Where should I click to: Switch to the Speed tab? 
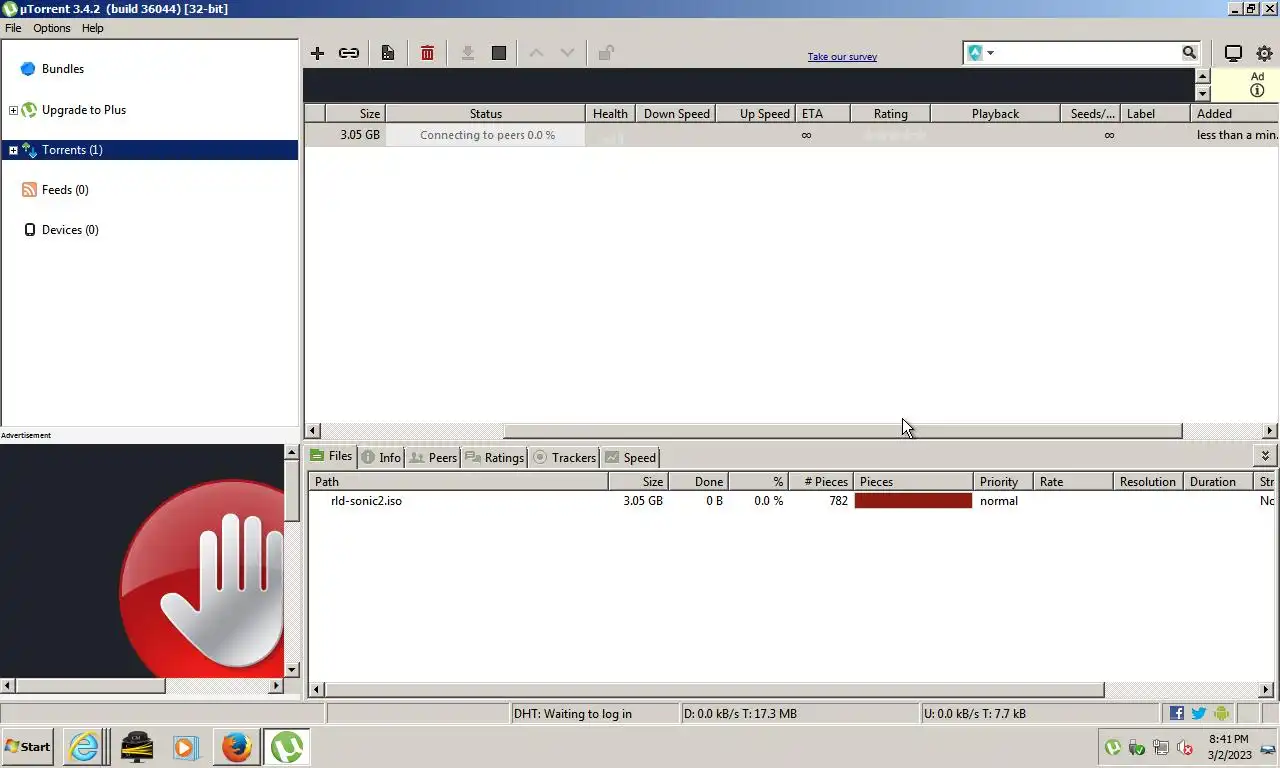(x=630, y=457)
